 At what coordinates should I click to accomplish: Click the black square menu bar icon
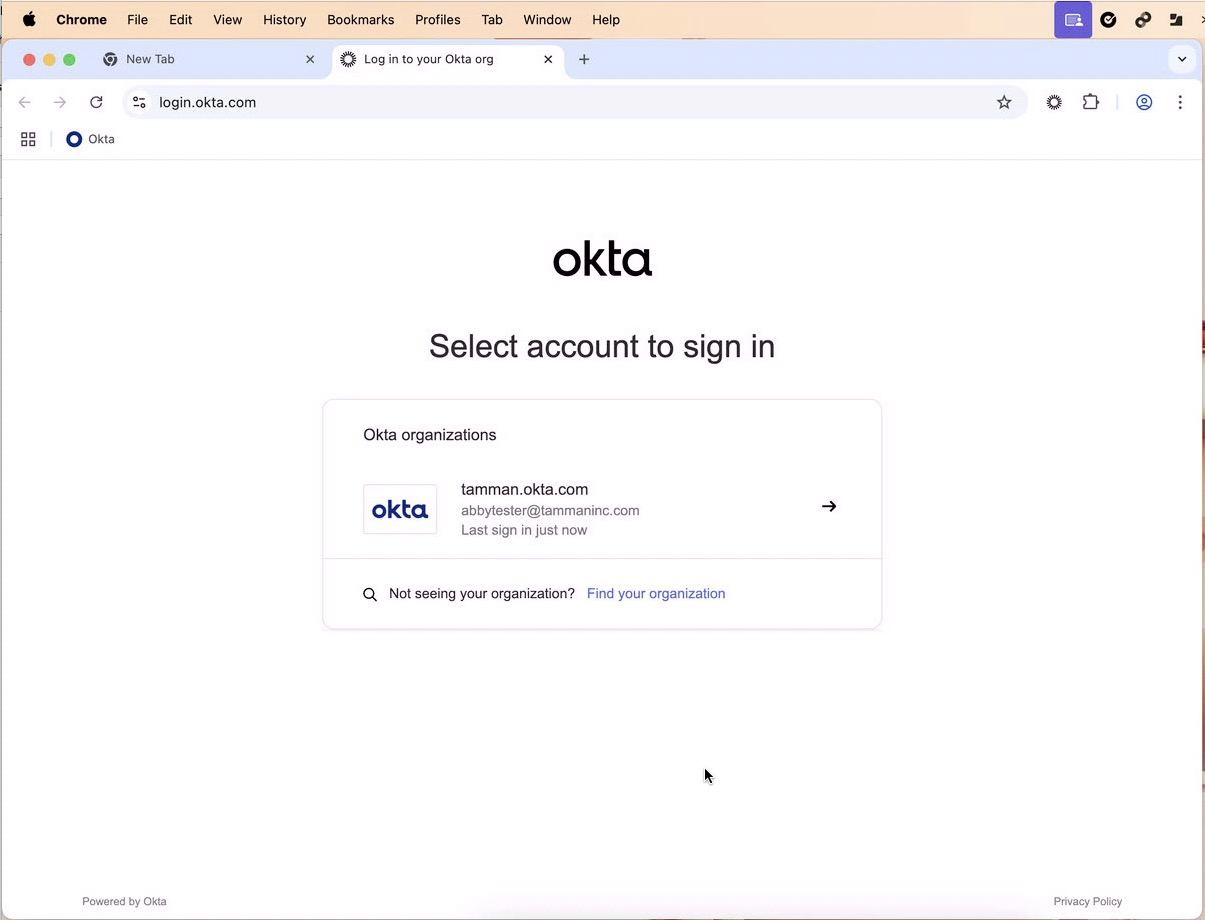(x=1177, y=19)
